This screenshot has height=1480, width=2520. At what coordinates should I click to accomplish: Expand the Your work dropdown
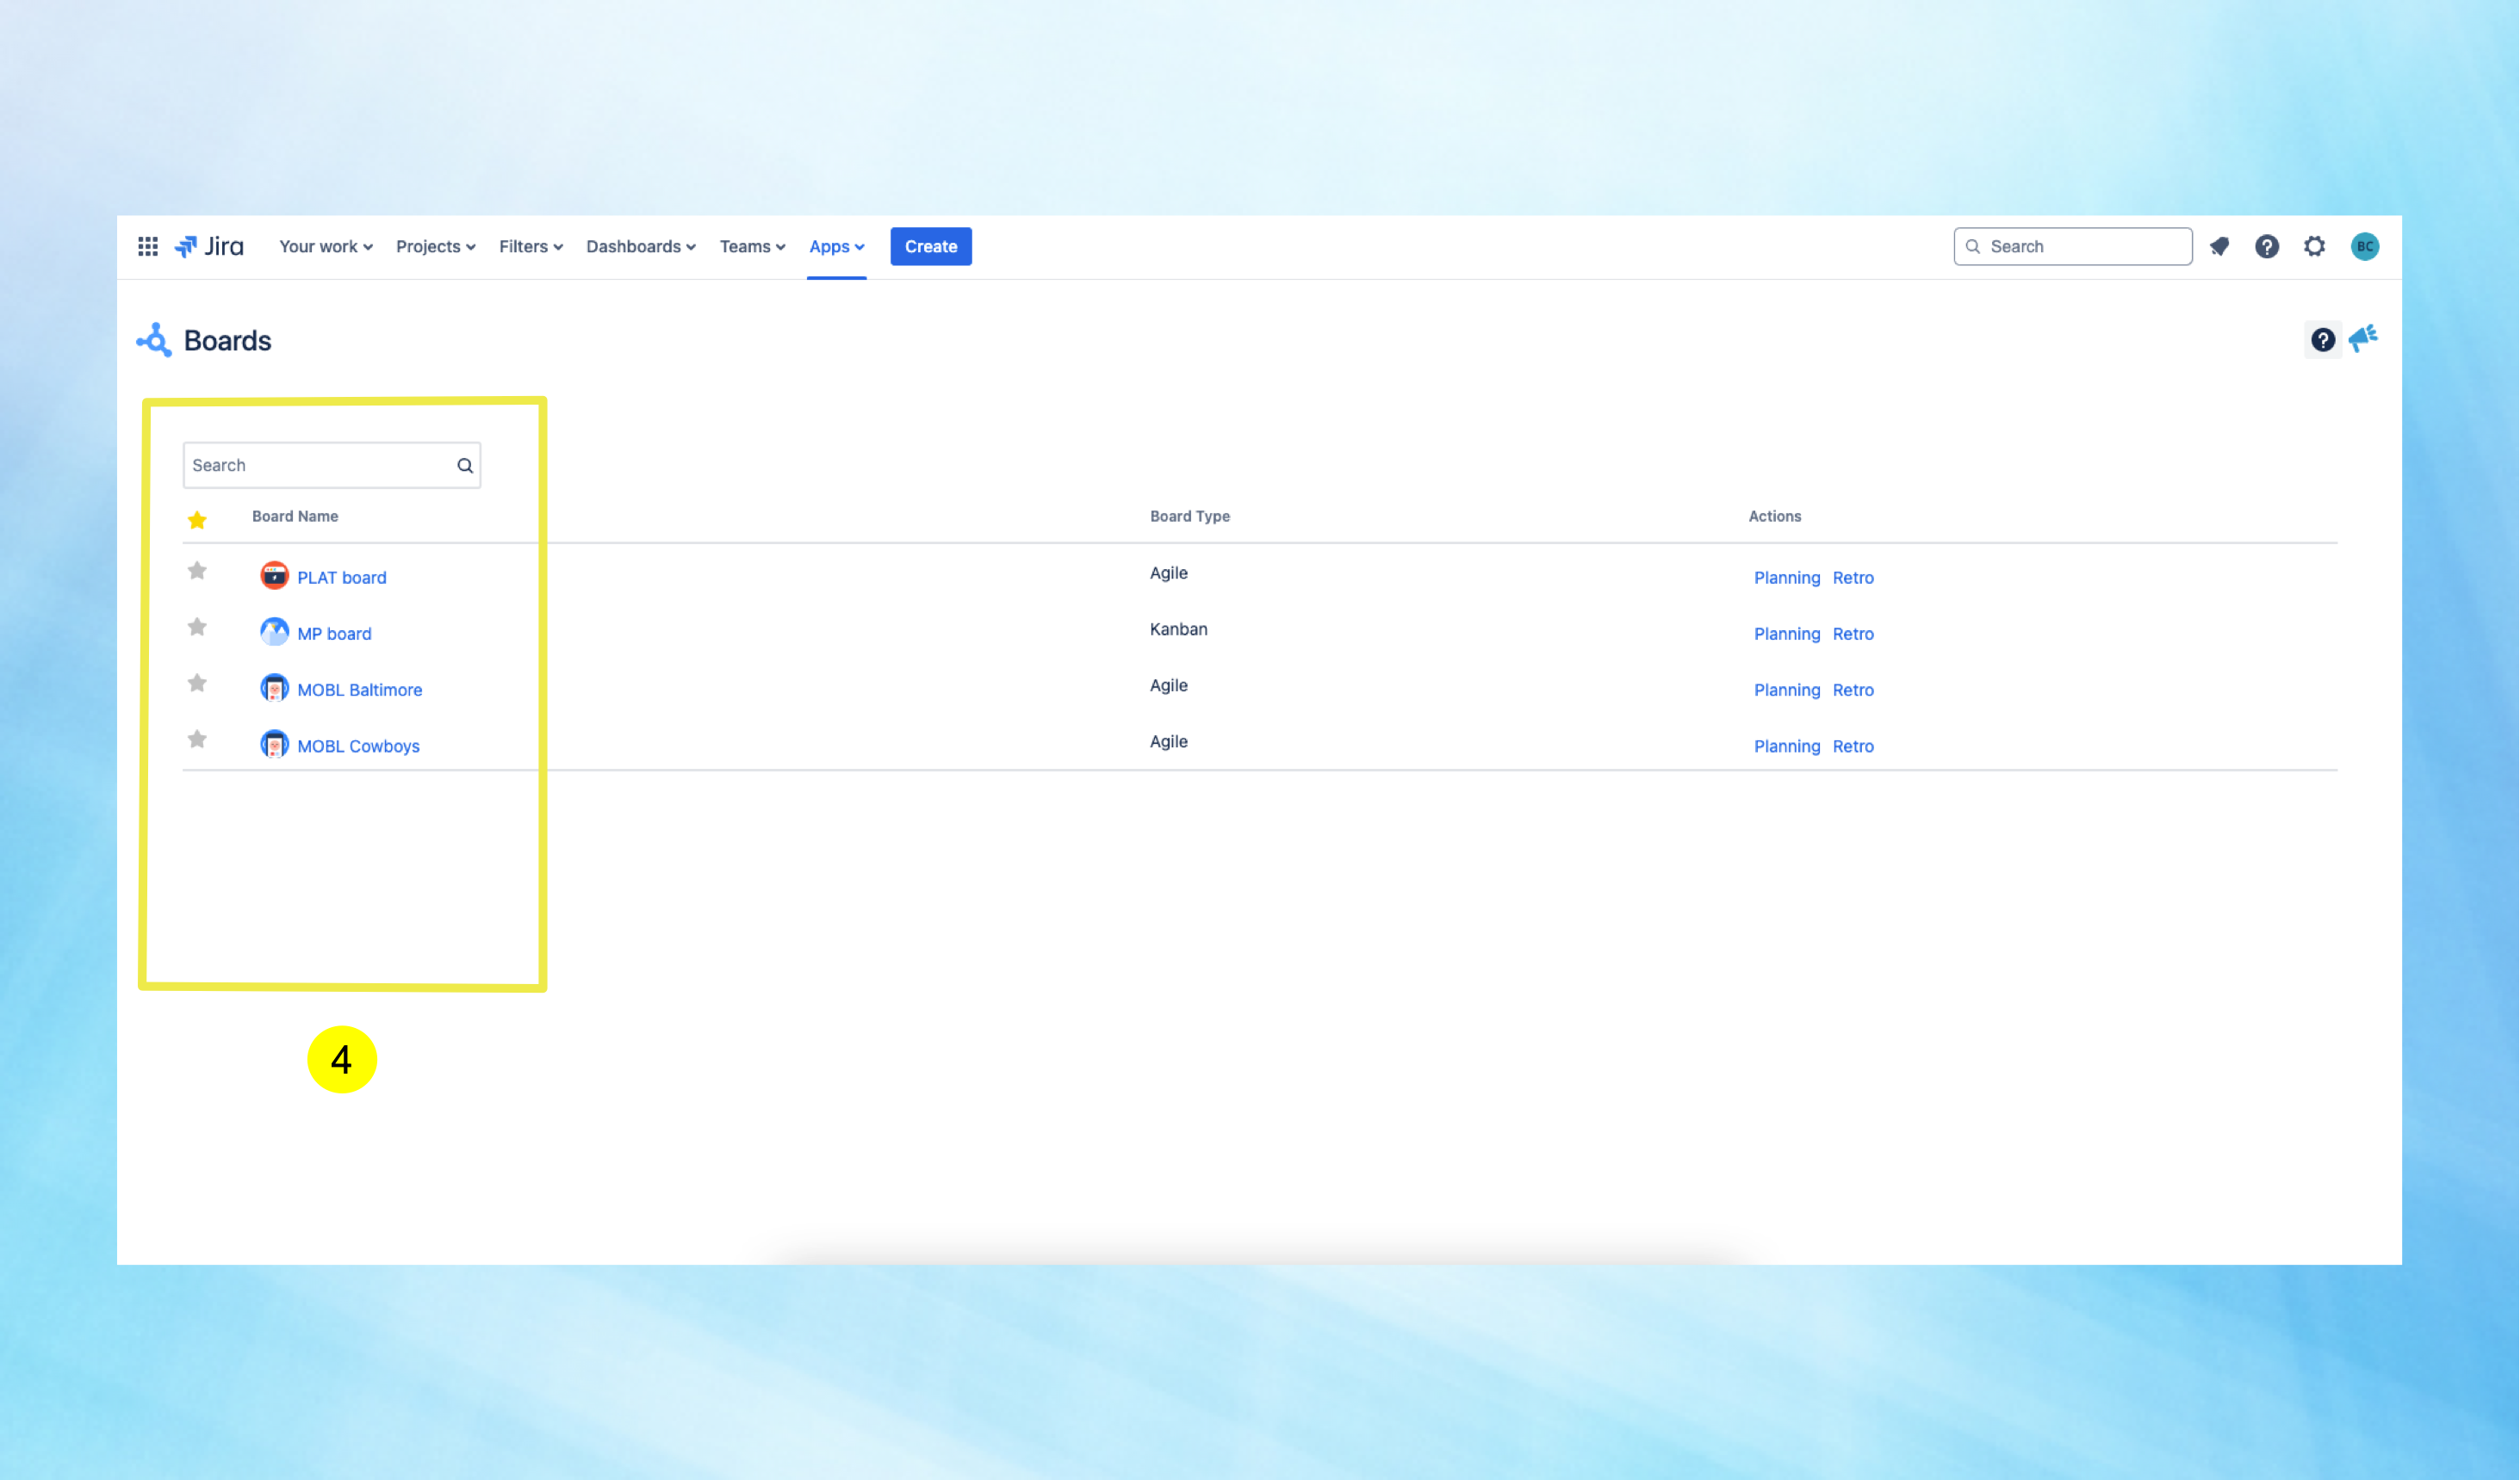(325, 246)
